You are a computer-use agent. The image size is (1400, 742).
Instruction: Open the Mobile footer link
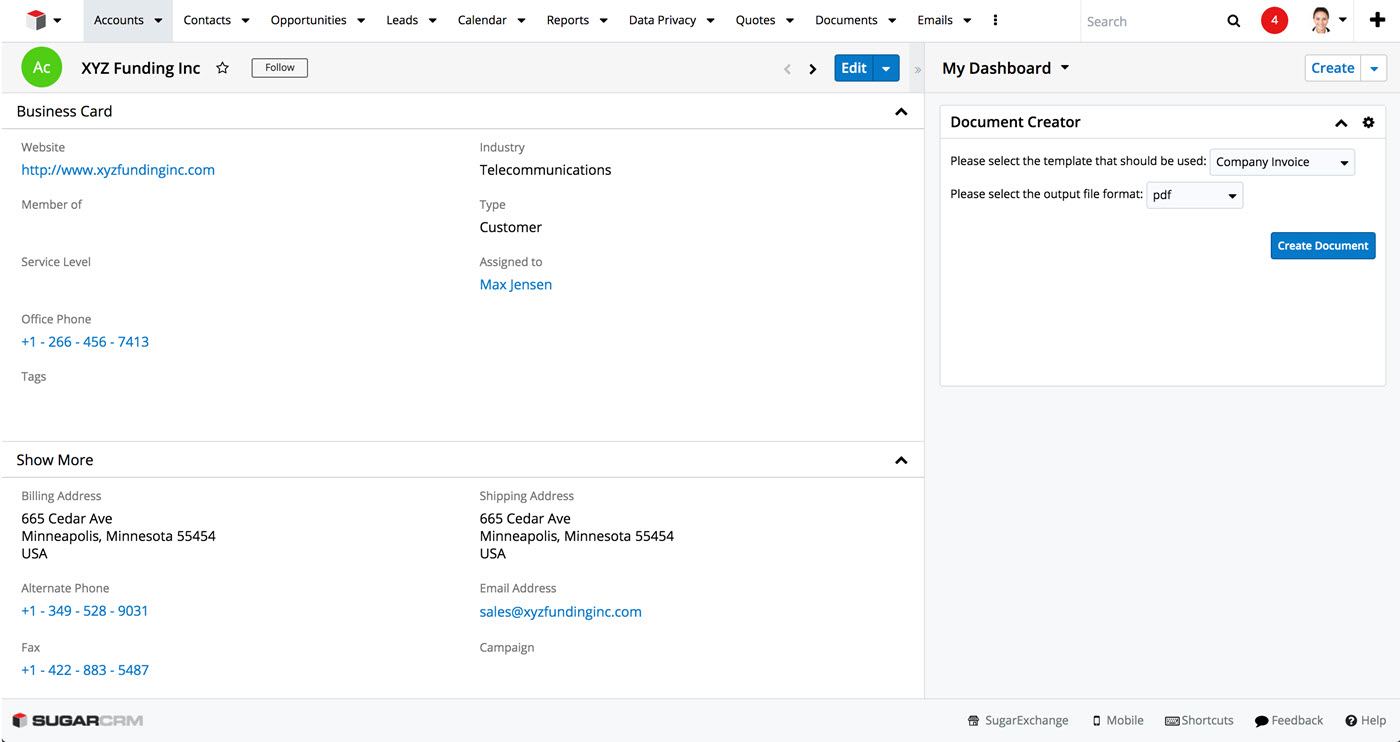pos(1117,720)
